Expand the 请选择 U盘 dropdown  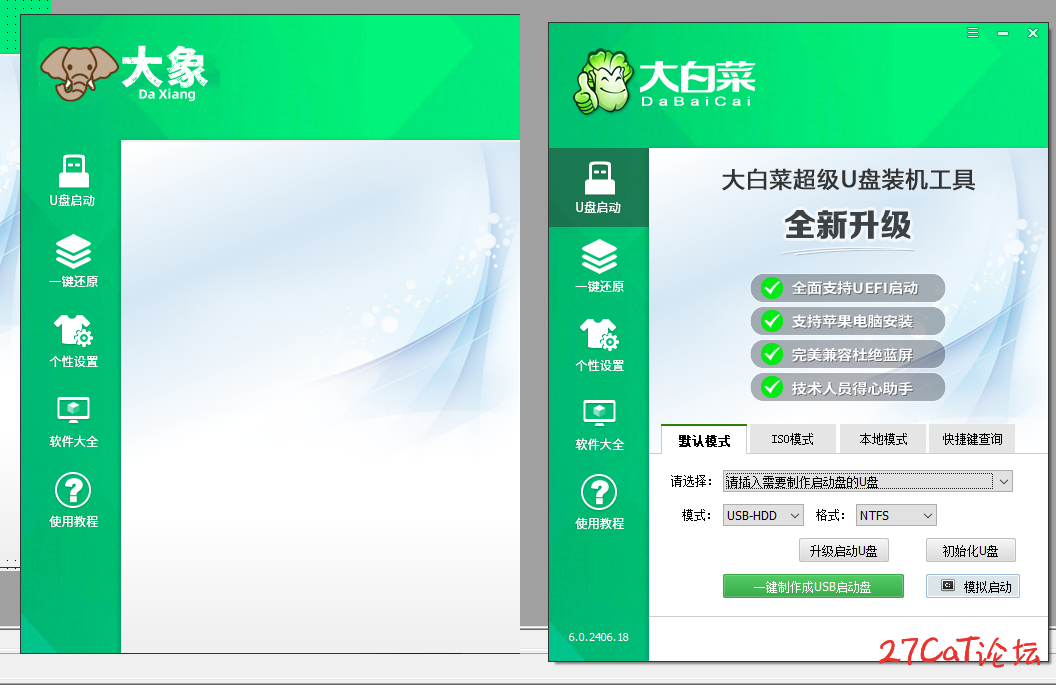(867, 482)
